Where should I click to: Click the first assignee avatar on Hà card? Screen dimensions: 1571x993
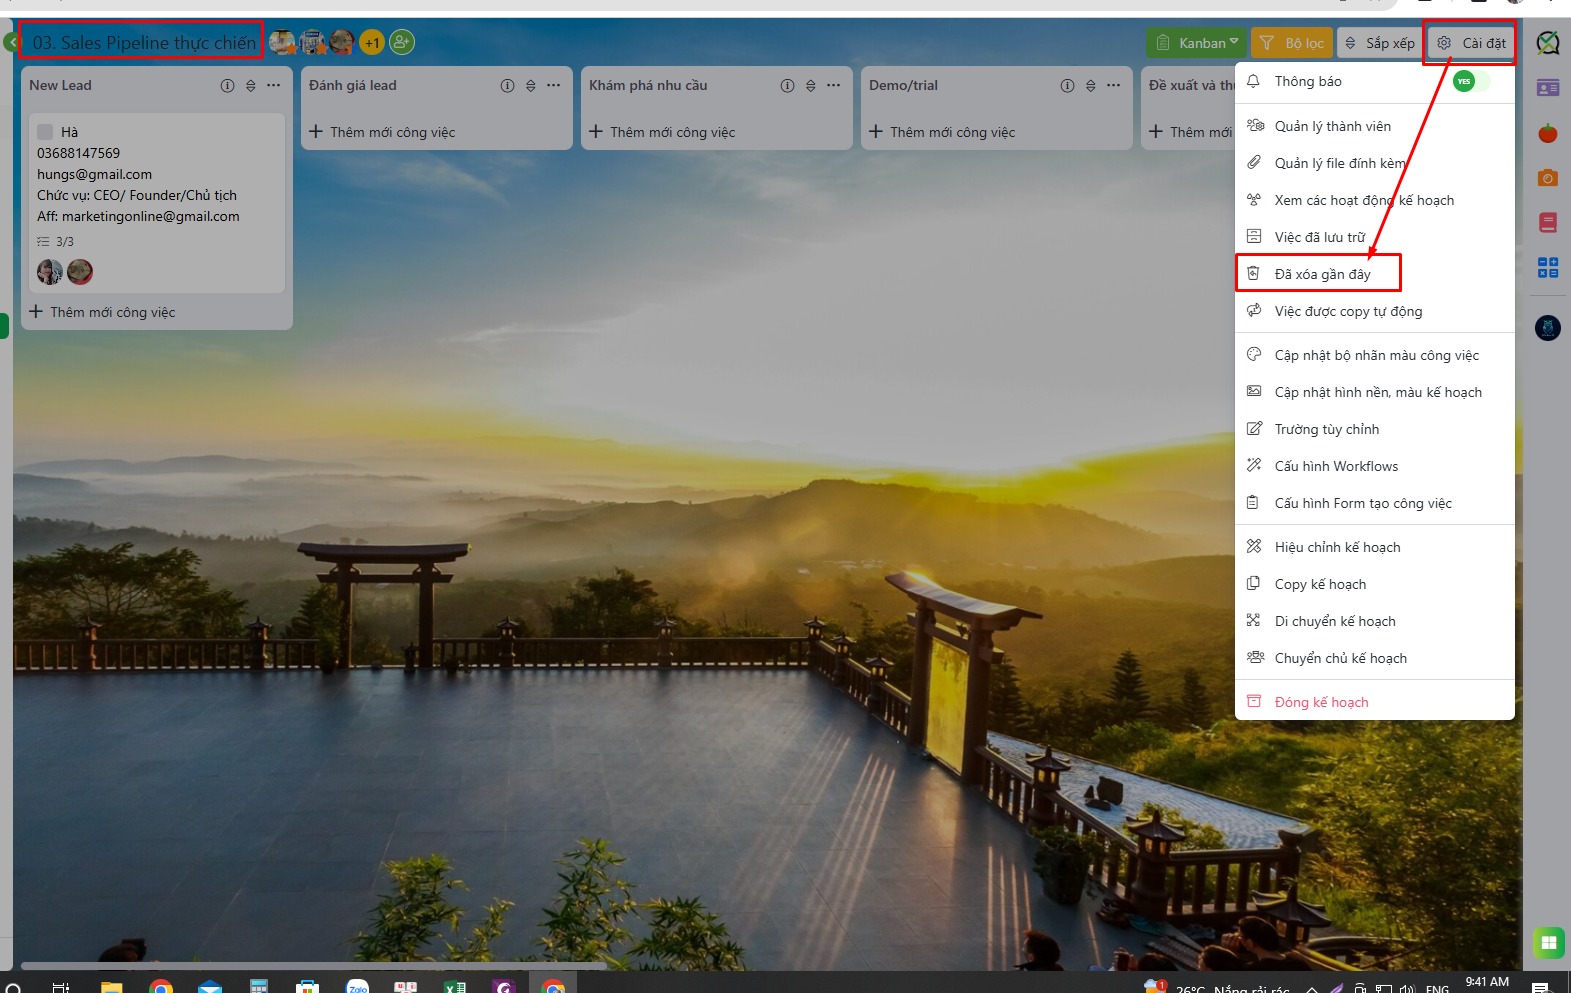pos(50,271)
